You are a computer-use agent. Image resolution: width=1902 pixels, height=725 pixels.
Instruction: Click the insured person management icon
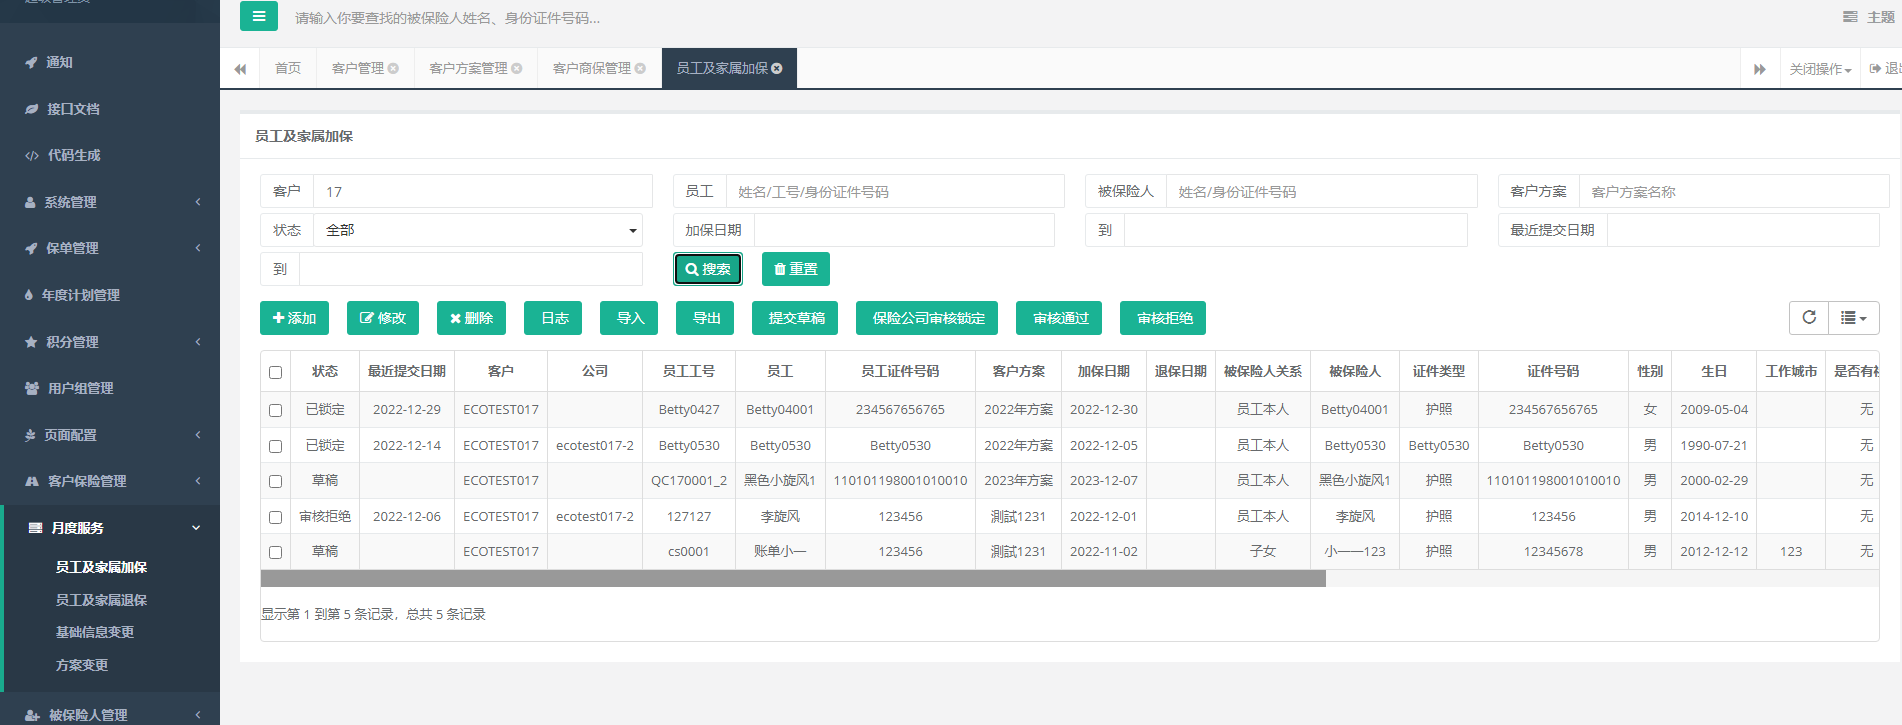(x=32, y=715)
